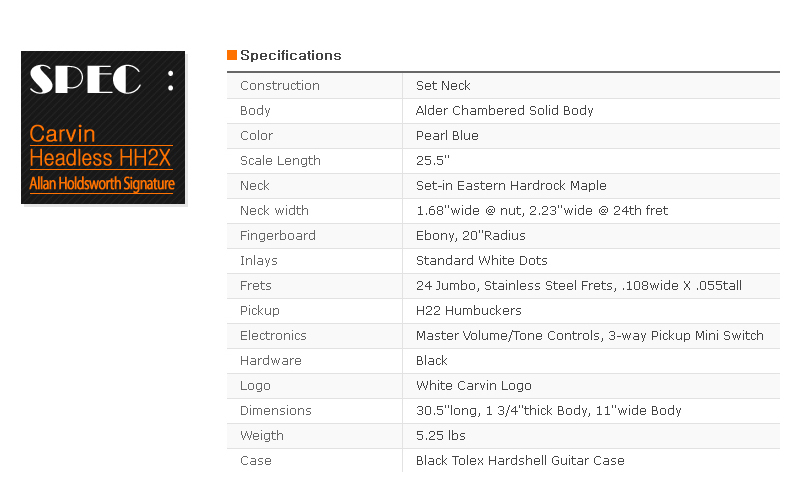Click the SPEC Carvin Headless HH2X banner
Screen dimensions: 800x492
click(x=103, y=128)
